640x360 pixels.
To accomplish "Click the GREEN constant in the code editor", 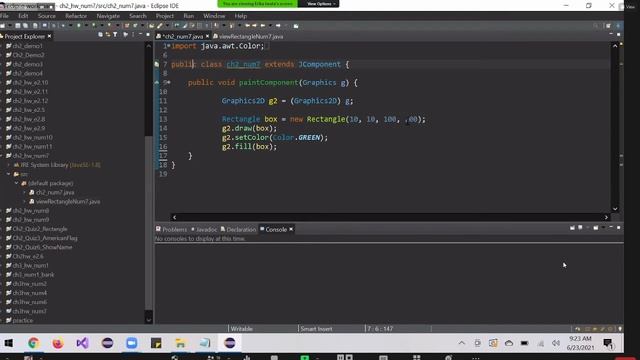I will [x=309, y=138].
